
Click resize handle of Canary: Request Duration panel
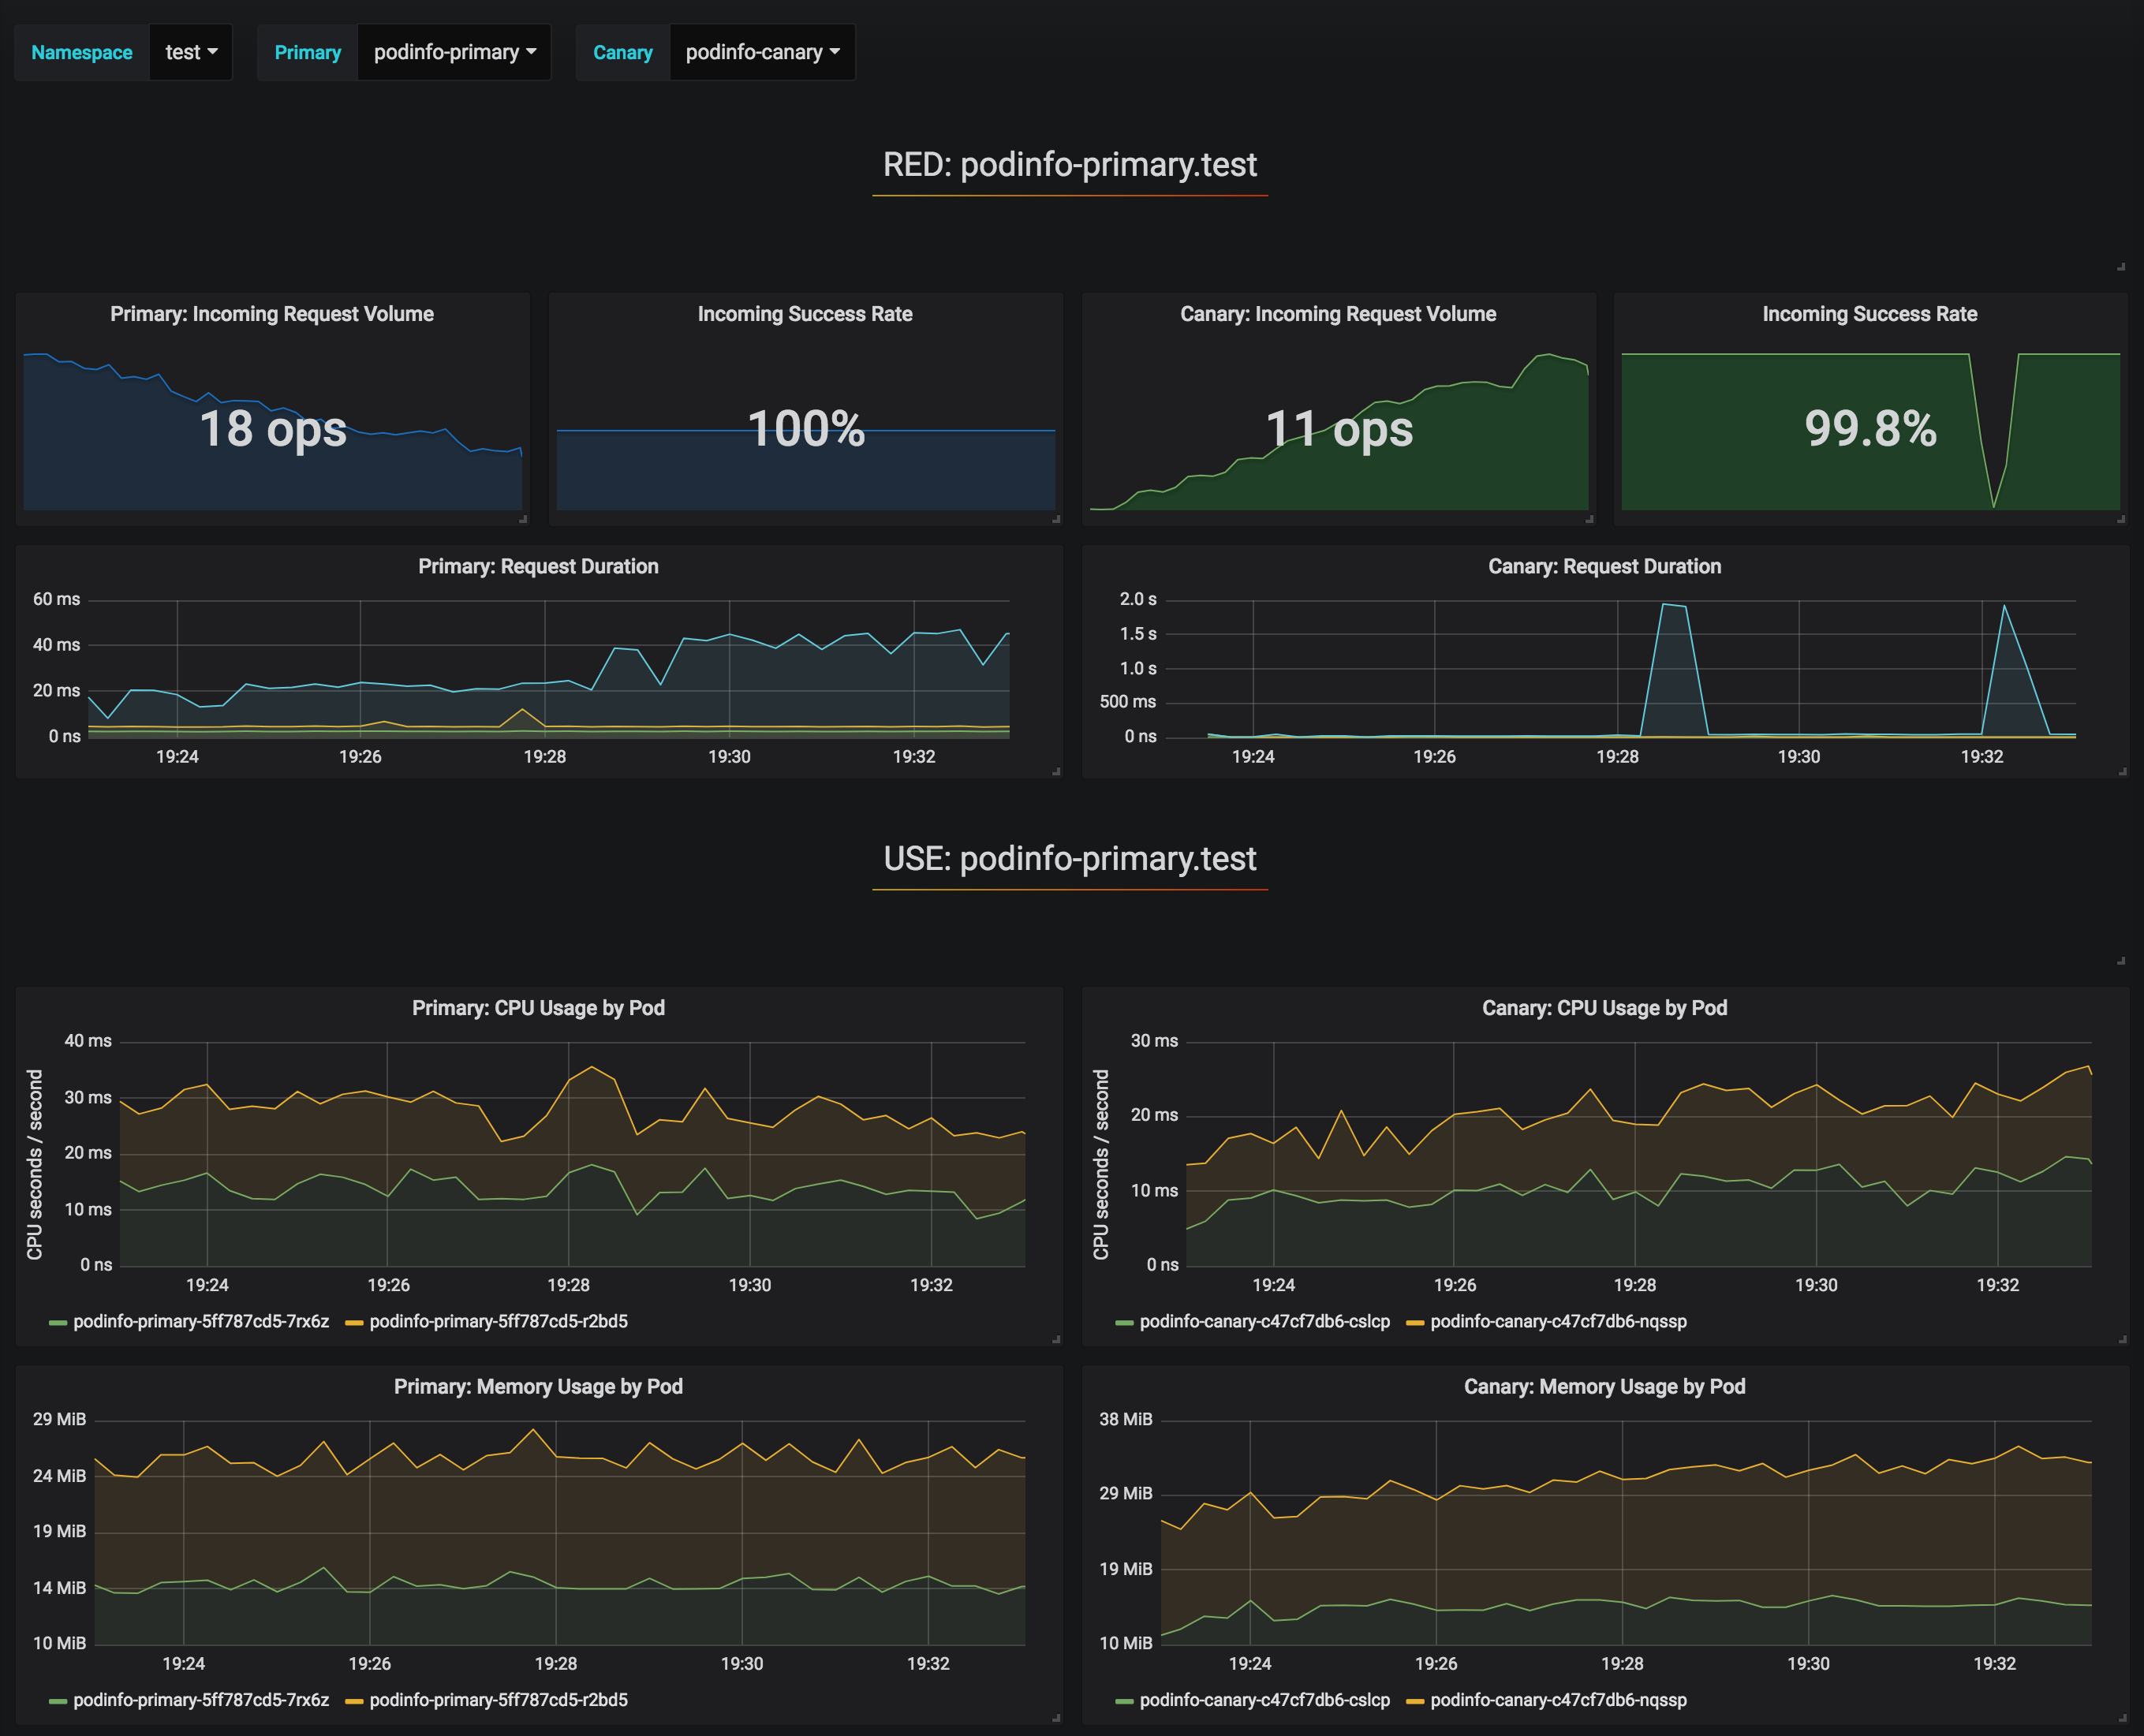pyautogui.click(x=2122, y=771)
